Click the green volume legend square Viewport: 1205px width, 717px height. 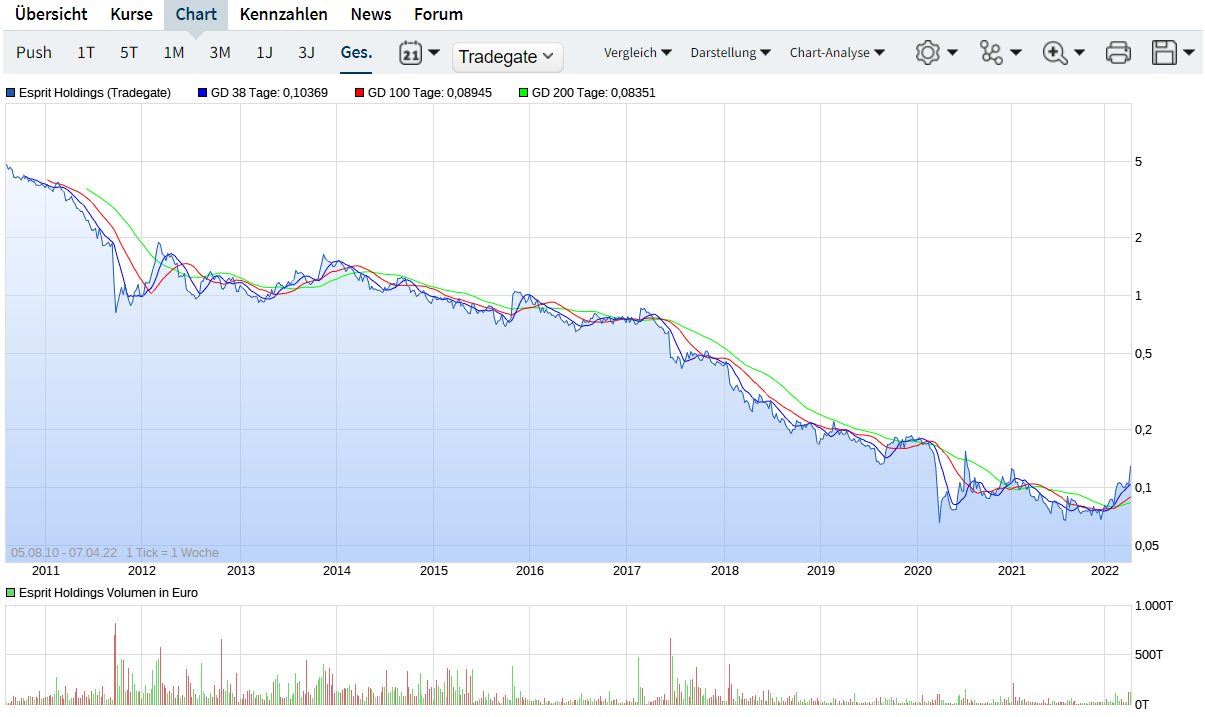10,592
